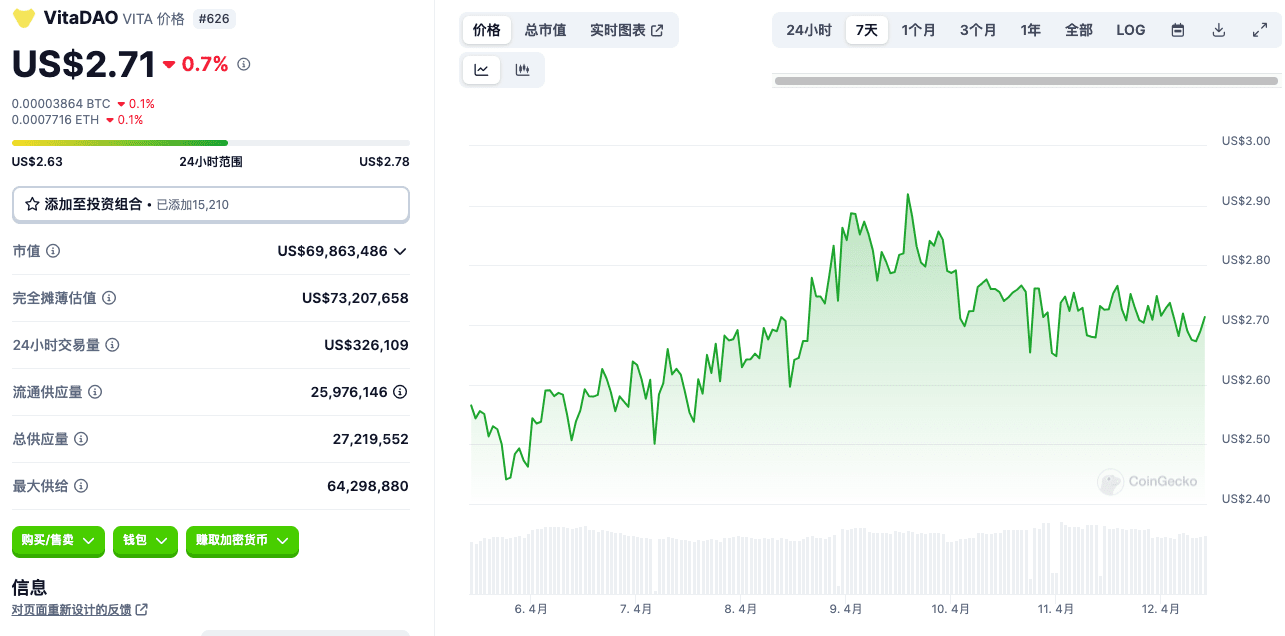Switch to the 总市值 tab

pyautogui.click(x=544, y=30)
